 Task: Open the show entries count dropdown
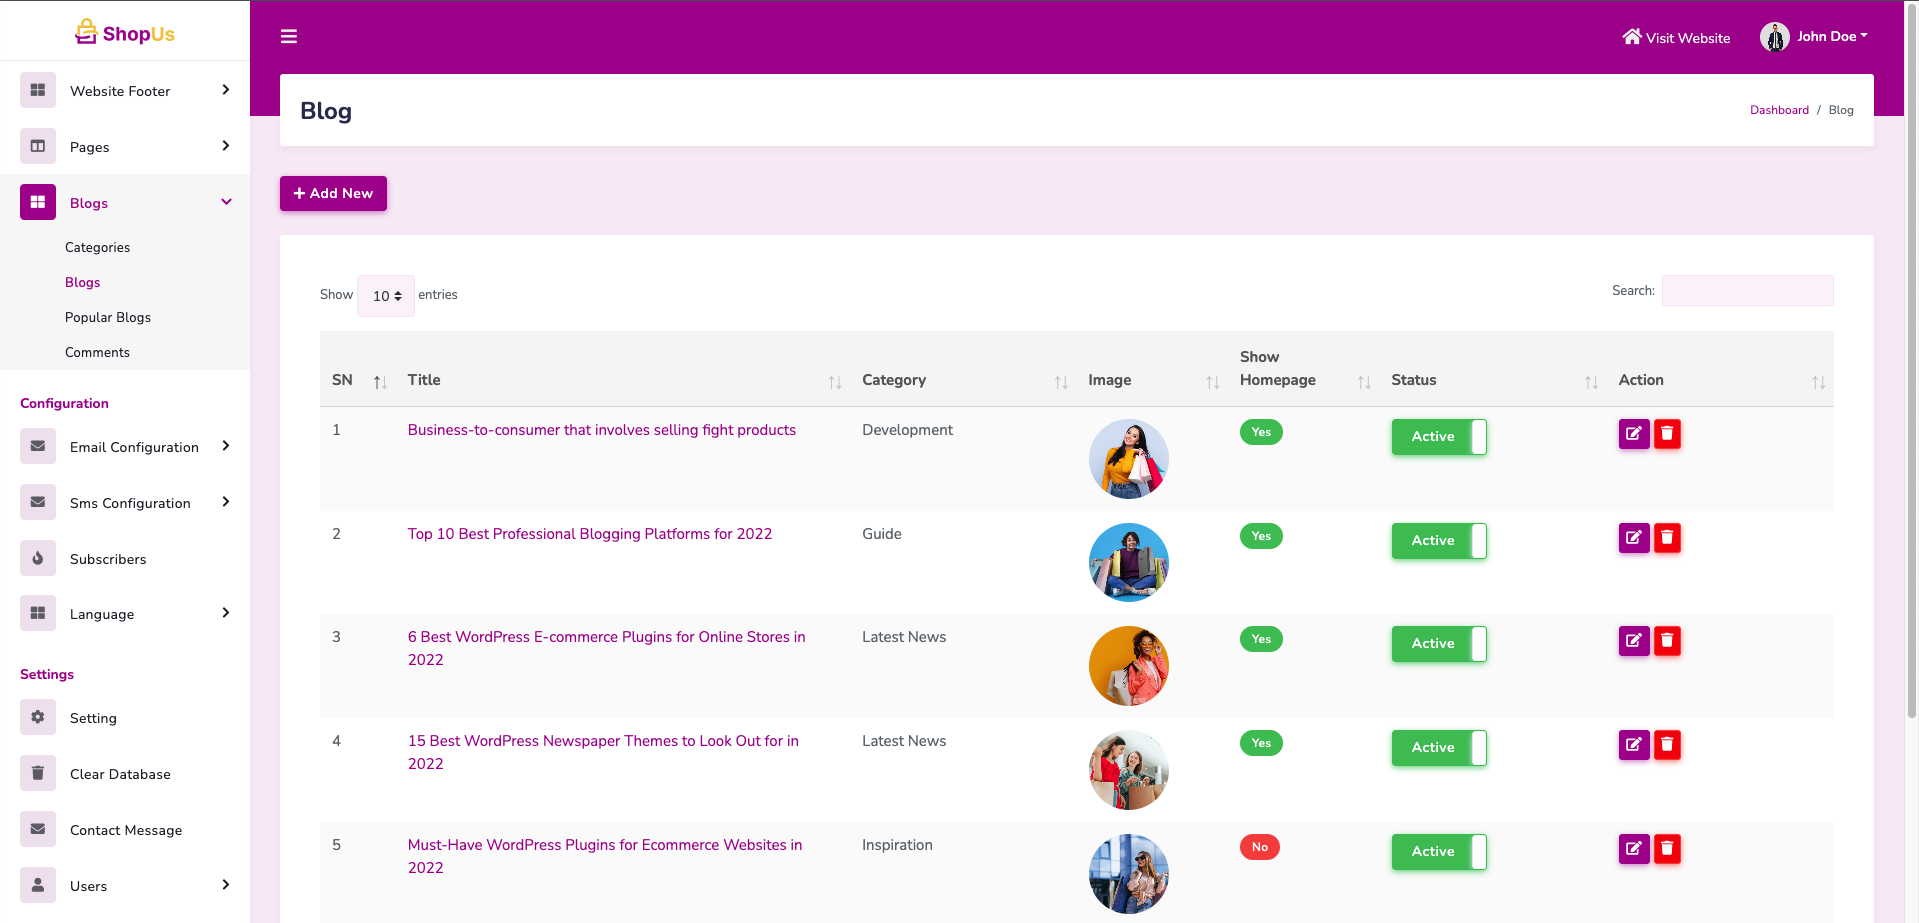386,296
